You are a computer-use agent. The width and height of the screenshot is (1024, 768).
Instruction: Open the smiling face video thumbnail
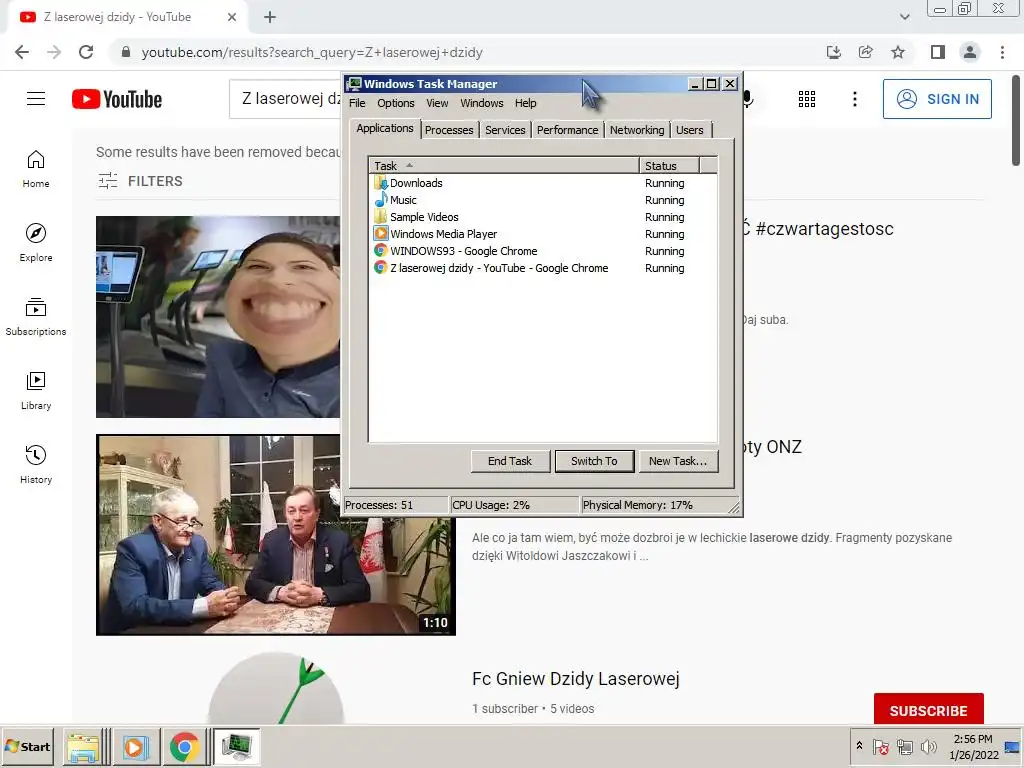coord(218,317)
